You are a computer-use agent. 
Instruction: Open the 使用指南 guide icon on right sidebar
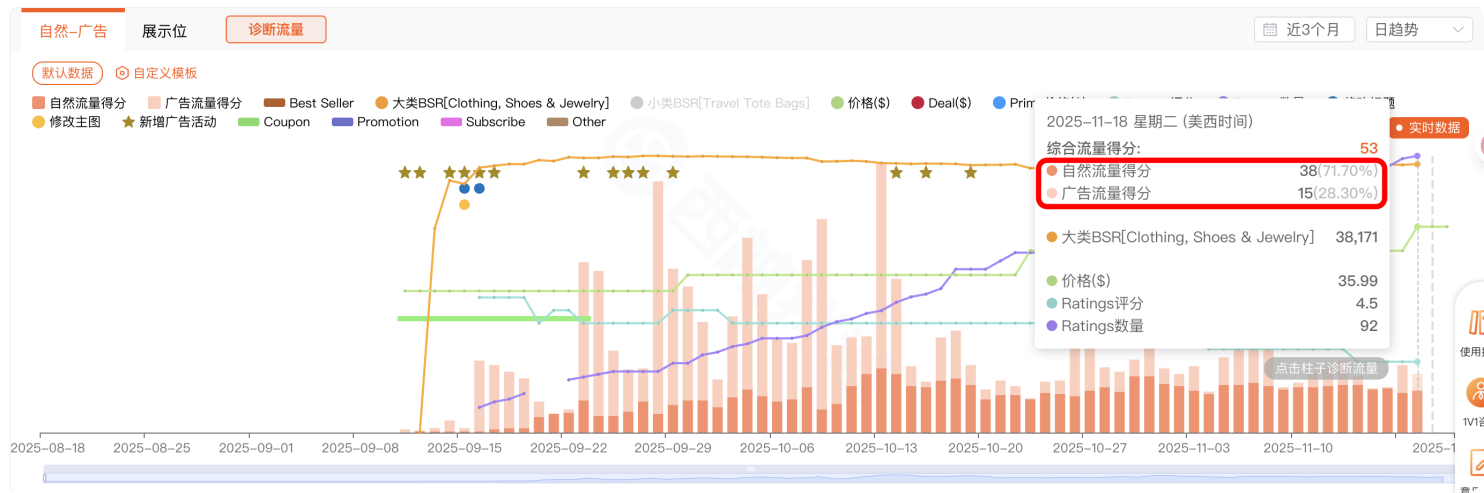1474,325
